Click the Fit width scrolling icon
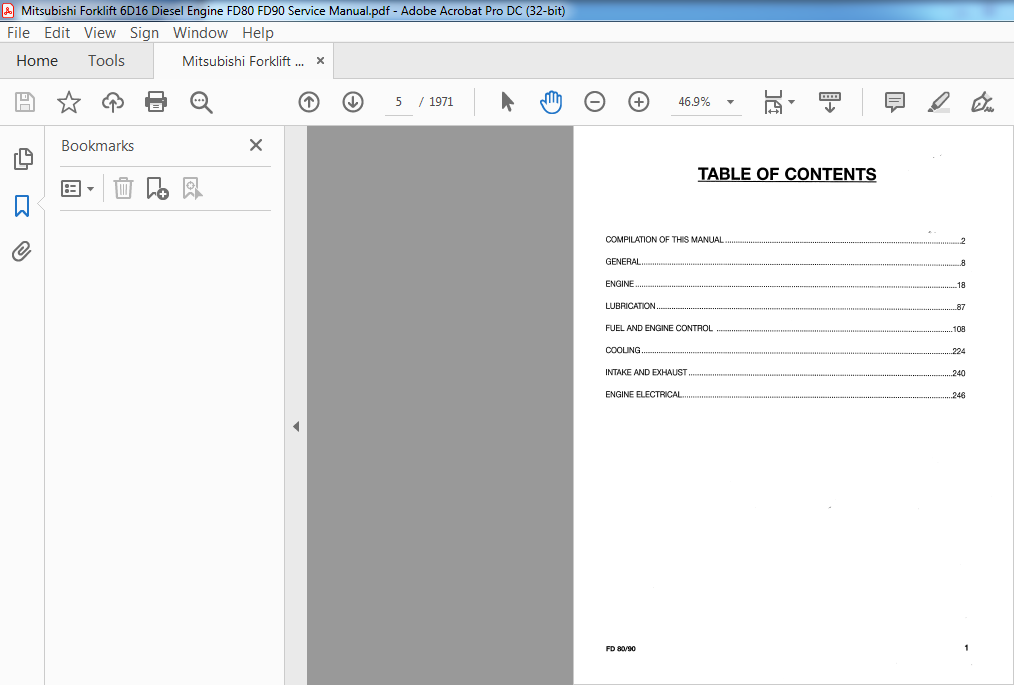 pos(773,102)
